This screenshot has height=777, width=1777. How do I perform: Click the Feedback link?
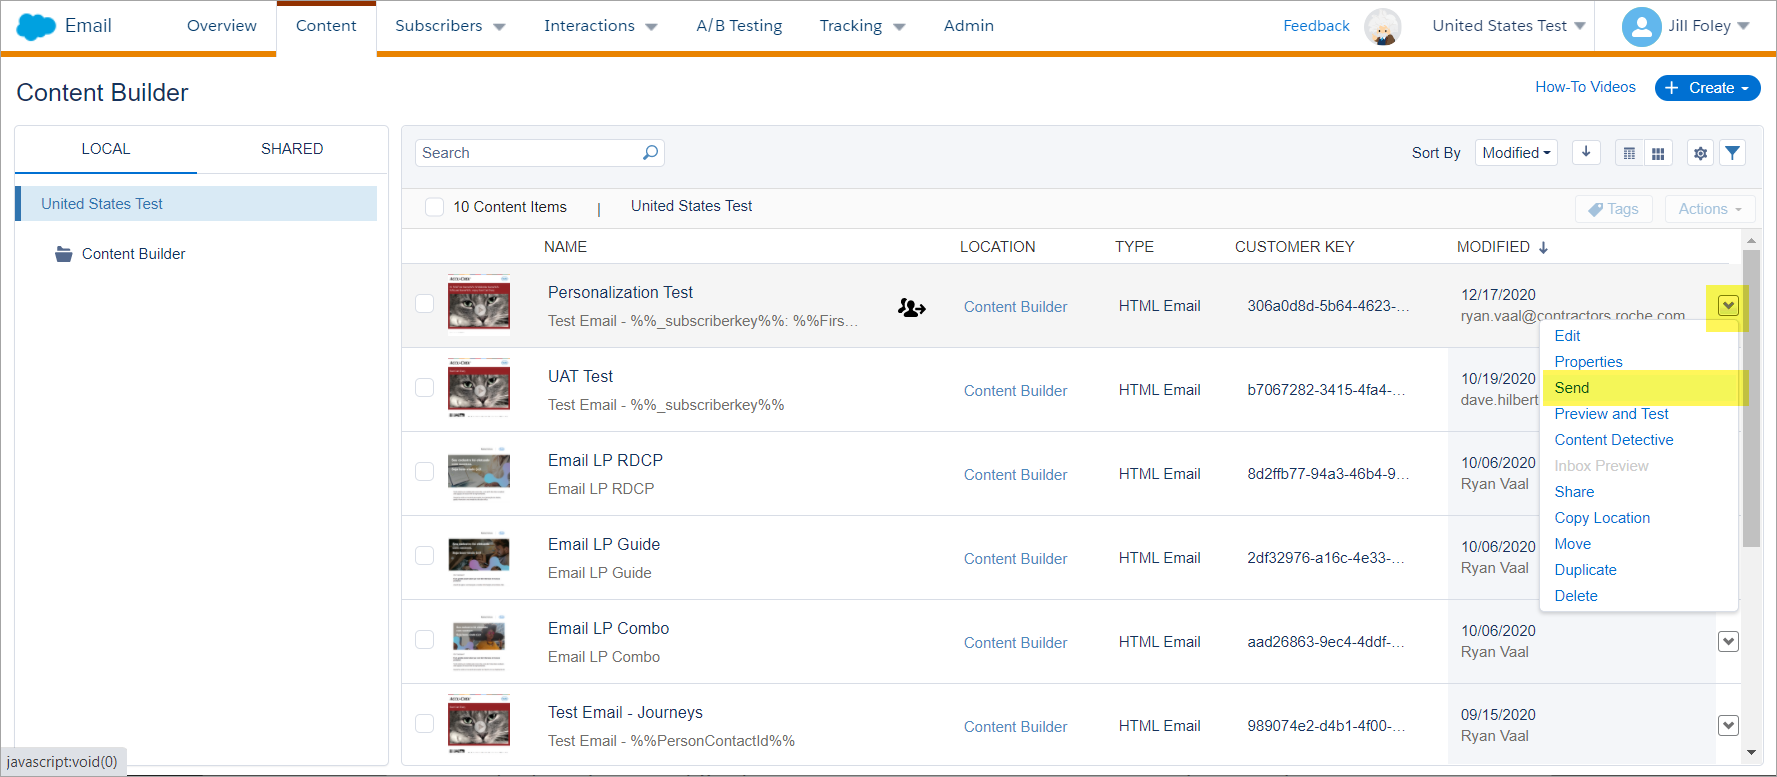pos(1316,26)
